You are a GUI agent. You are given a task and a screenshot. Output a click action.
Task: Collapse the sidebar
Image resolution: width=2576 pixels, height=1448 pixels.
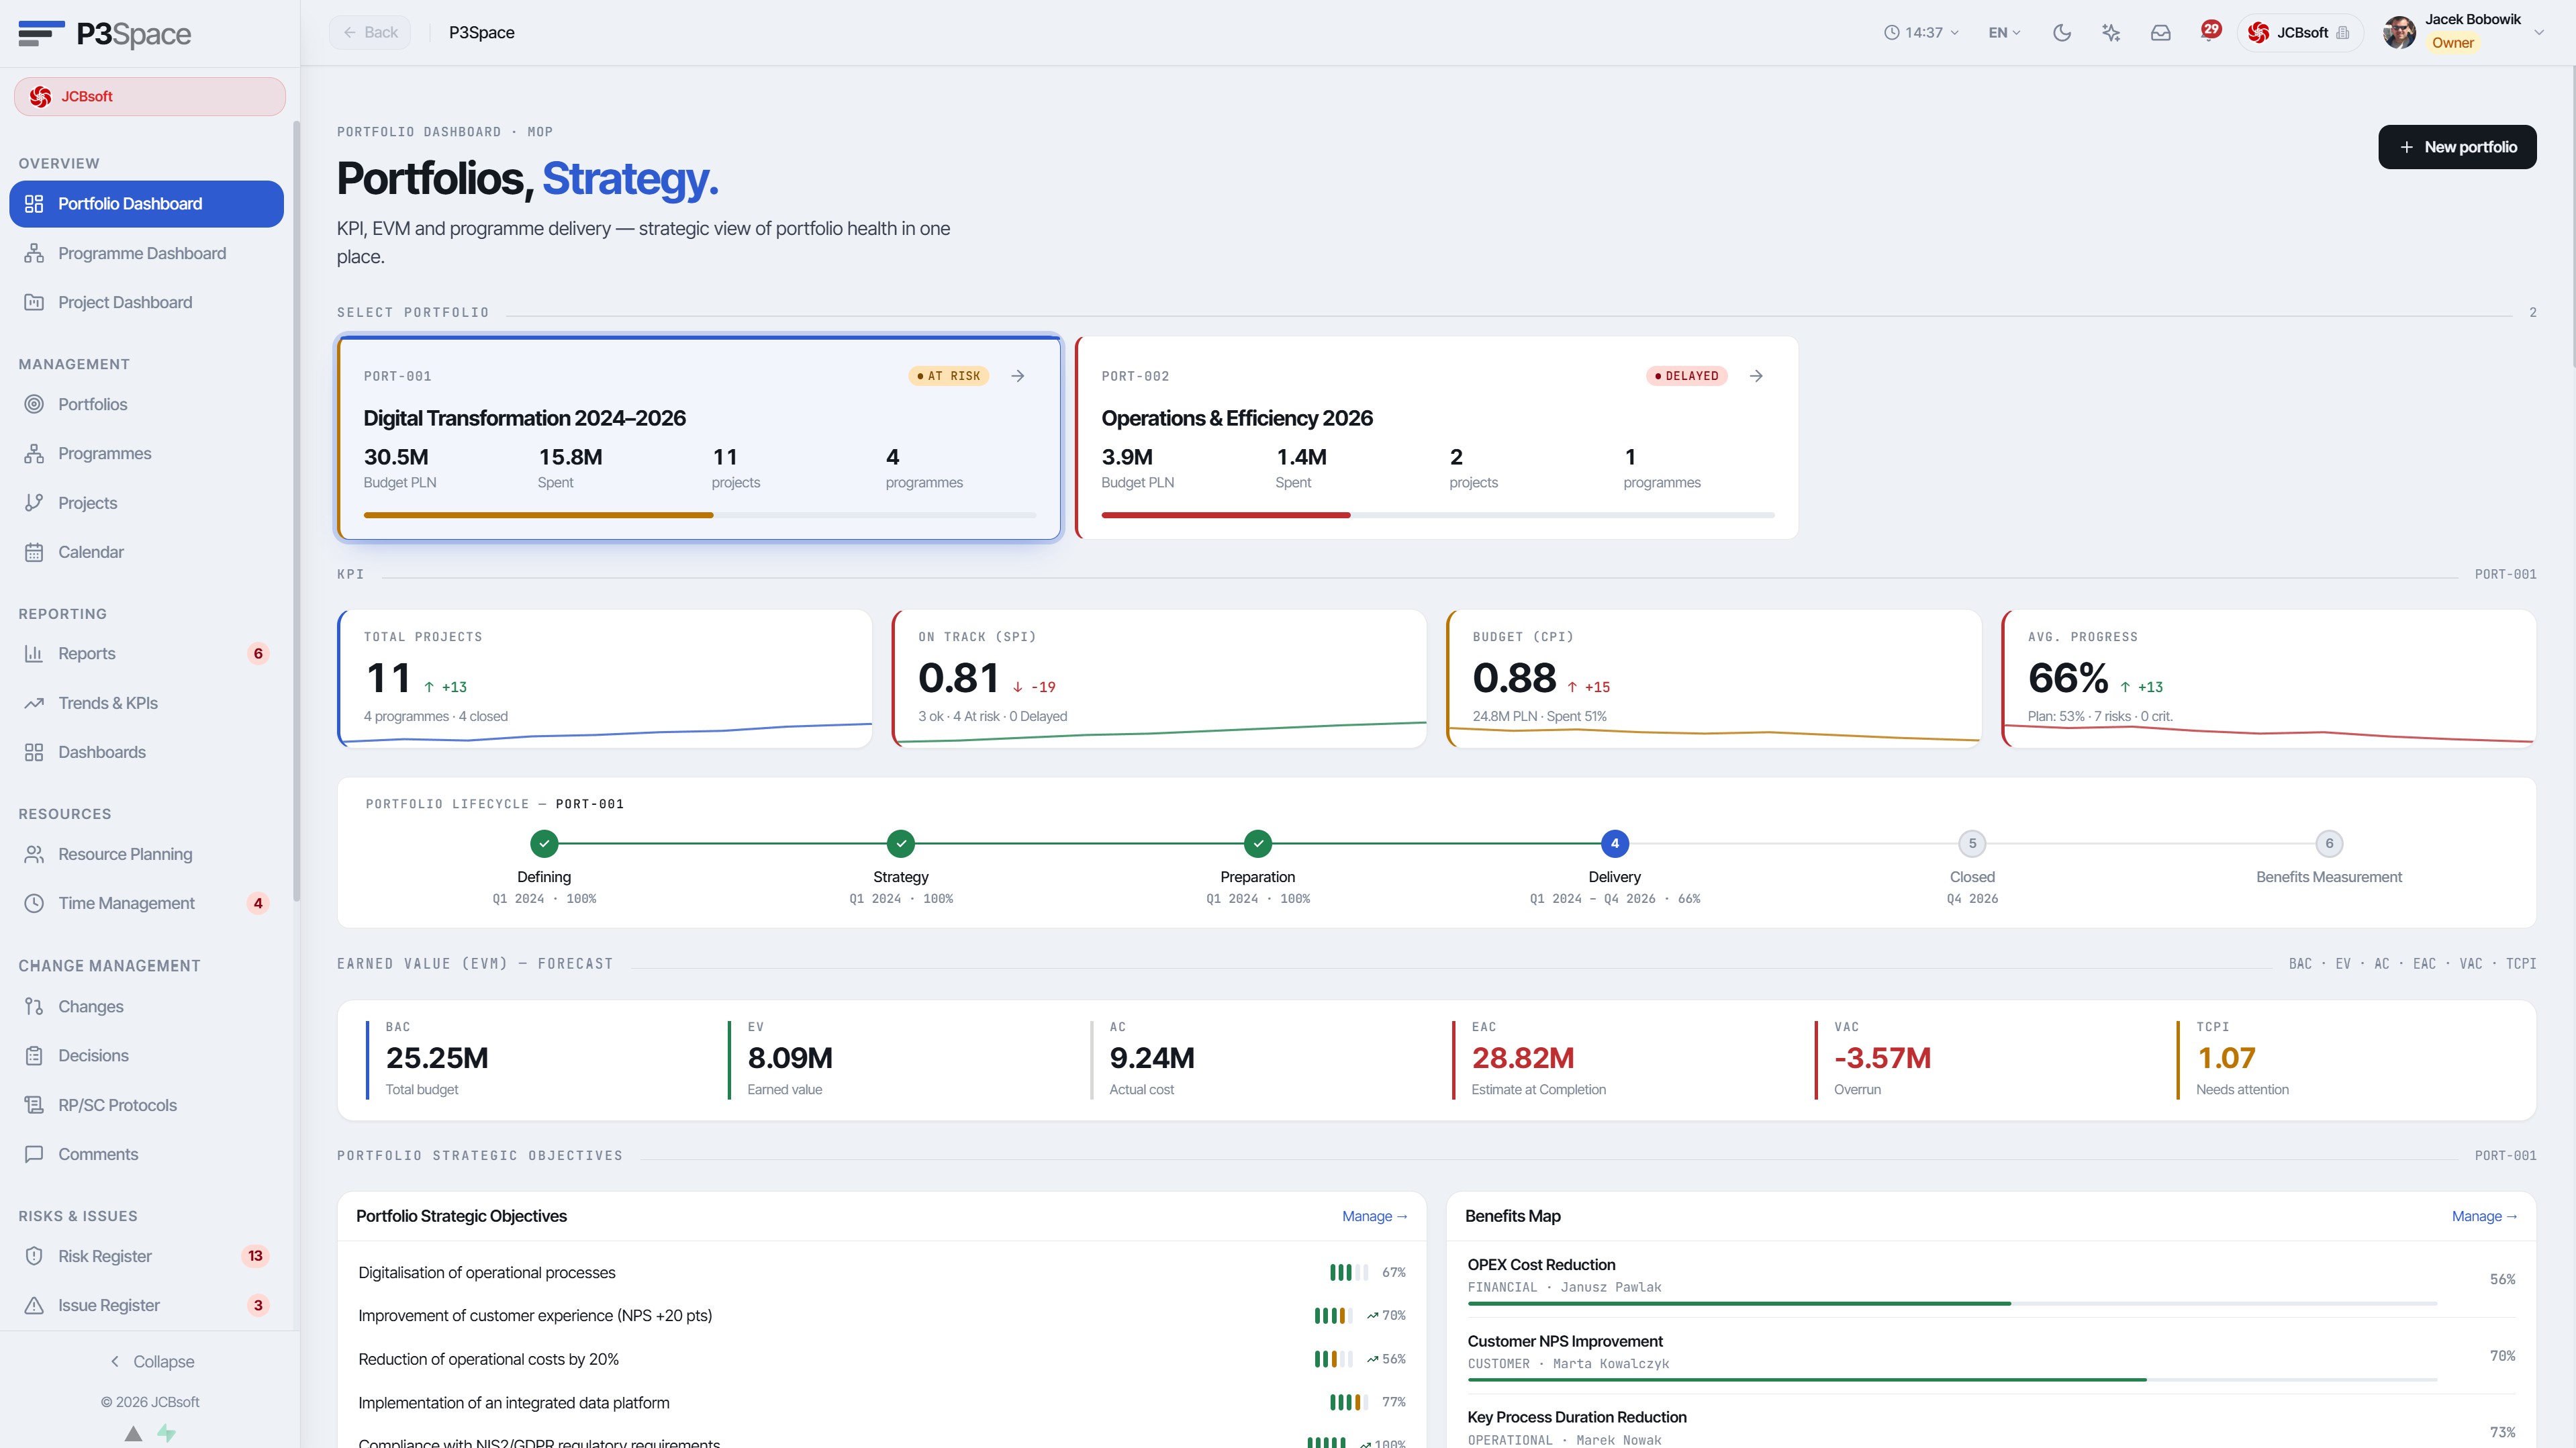click(151, 1362)
